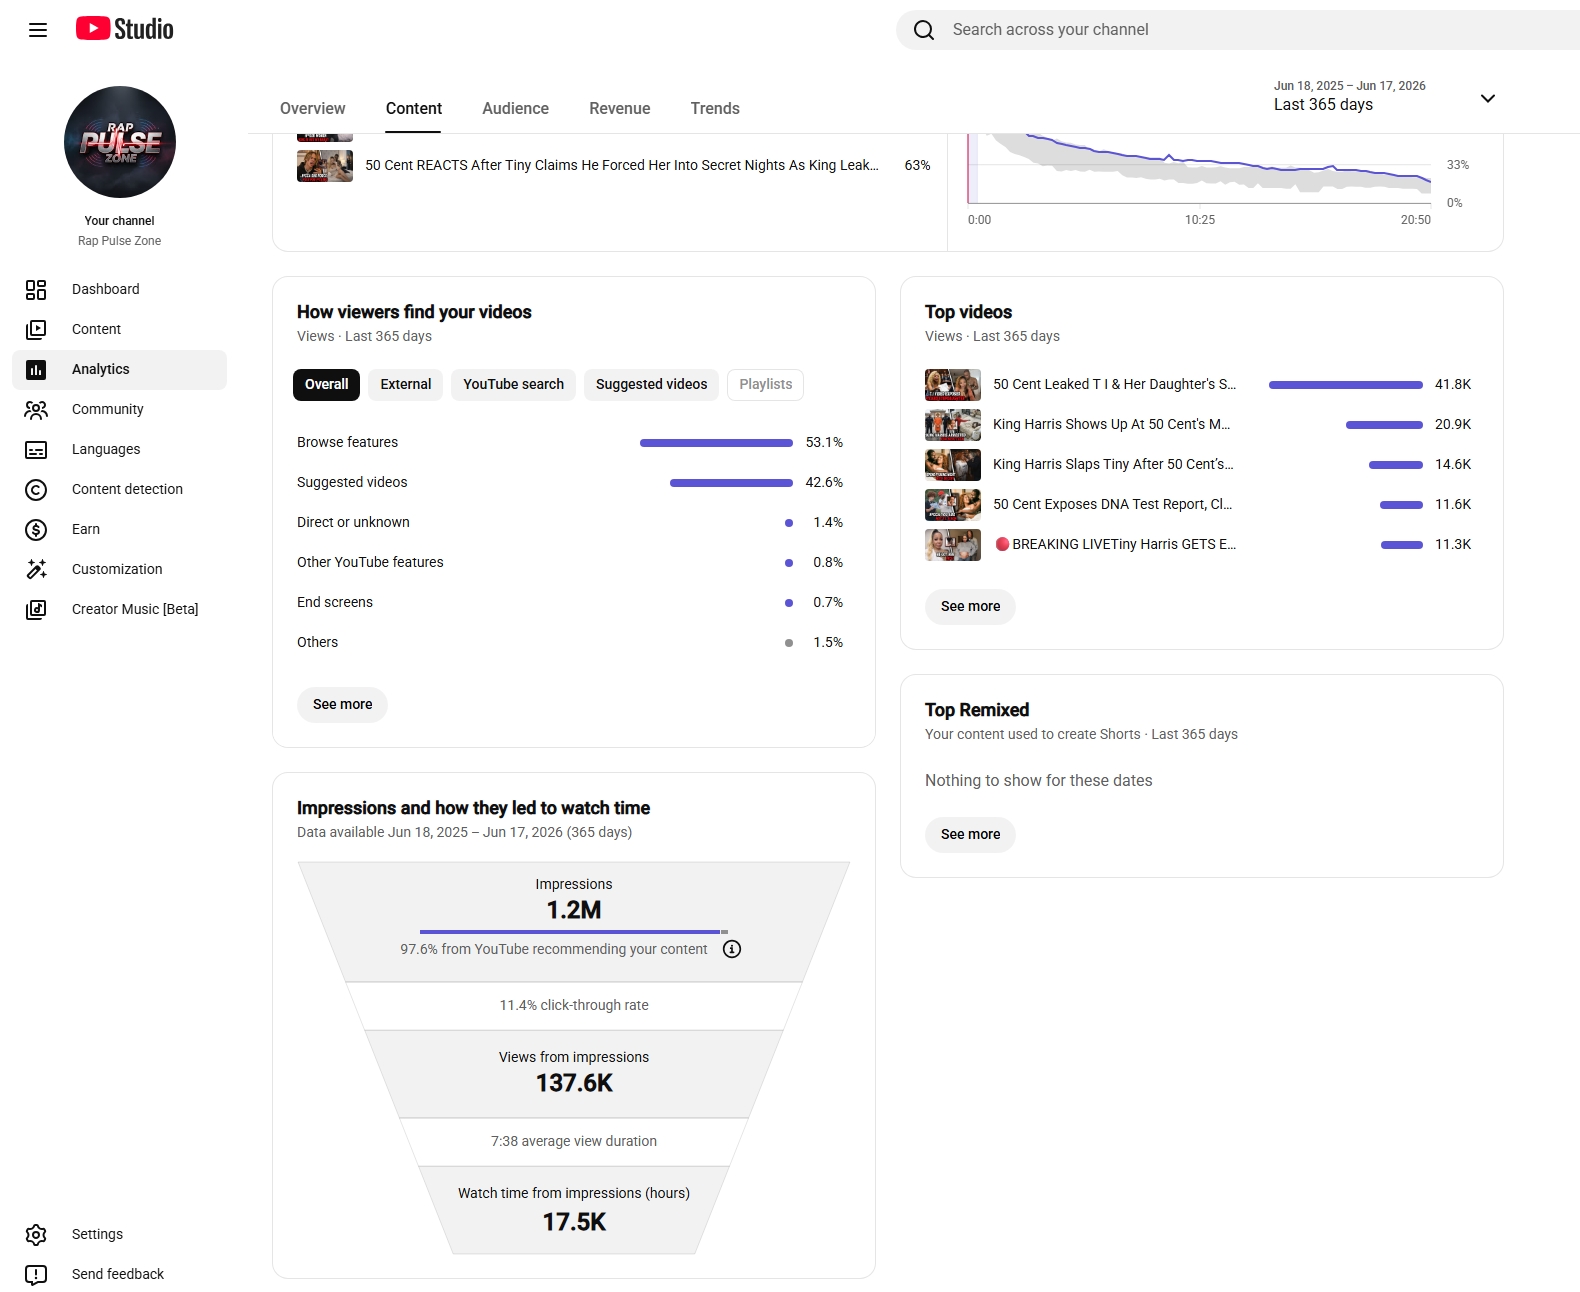Image resolution: width=1580 pixels, height=1292 pixels.
Task: Click the Content play-box sidebar icon
Action: 36,329
